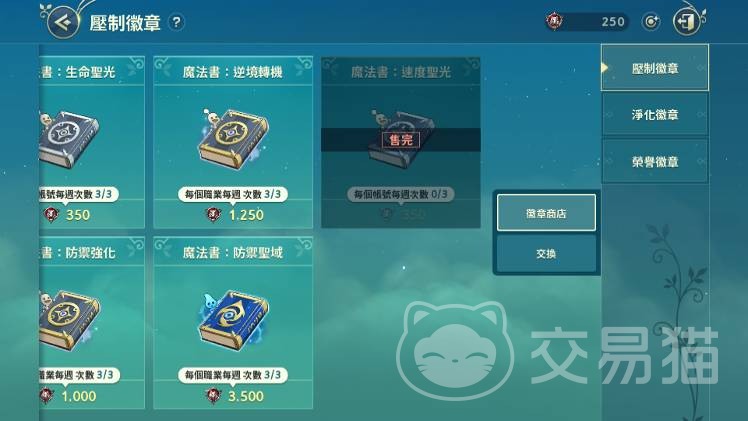This screenshot has height=421, width=748.
Task: Click the badge currency icon beside 250
Action: (554, 21)
